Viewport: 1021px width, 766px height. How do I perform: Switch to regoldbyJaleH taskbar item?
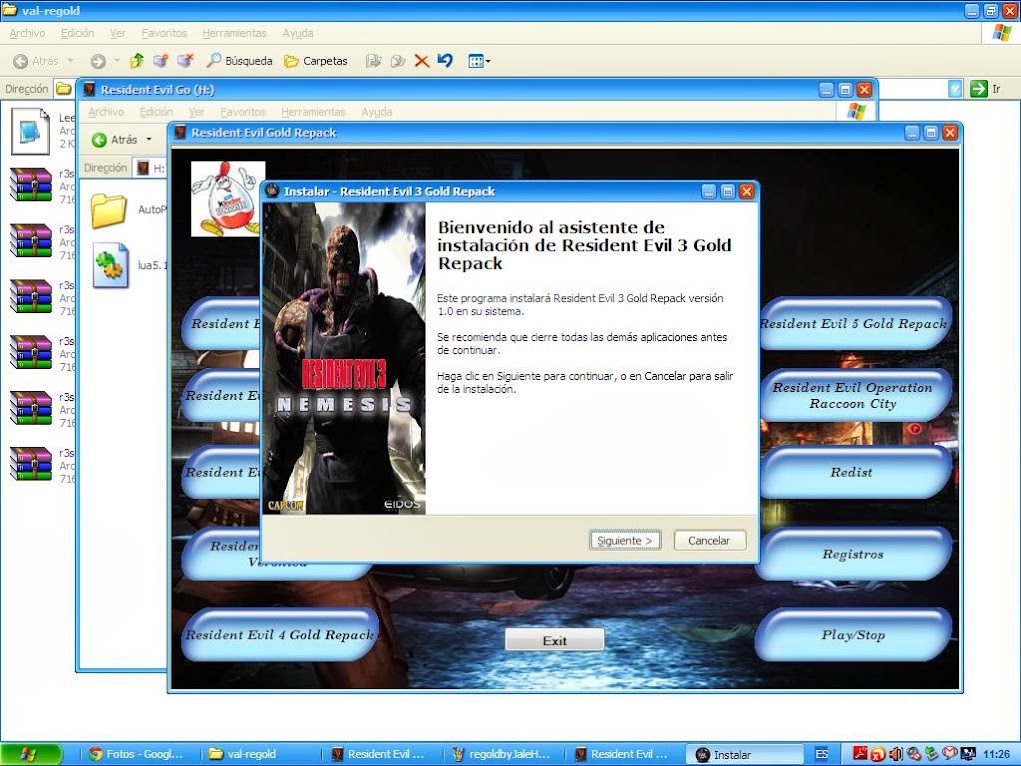[501, 754]
